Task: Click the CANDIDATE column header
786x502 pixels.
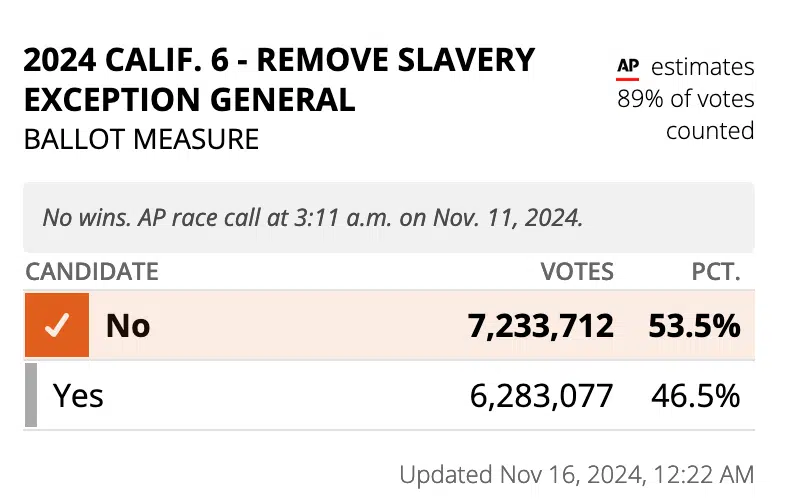Action: click(x=92, y=272)
